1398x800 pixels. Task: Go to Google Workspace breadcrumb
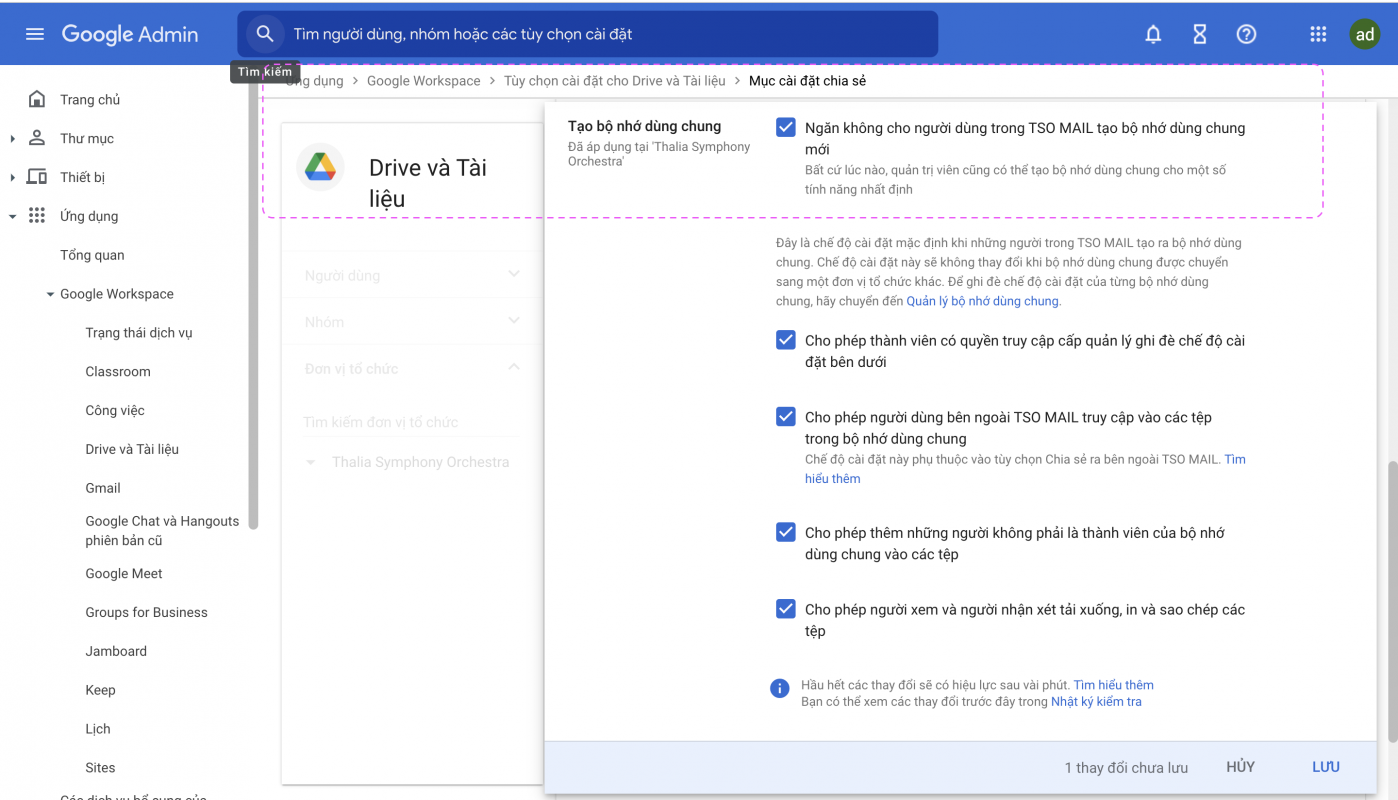click(x=423, y=81)
